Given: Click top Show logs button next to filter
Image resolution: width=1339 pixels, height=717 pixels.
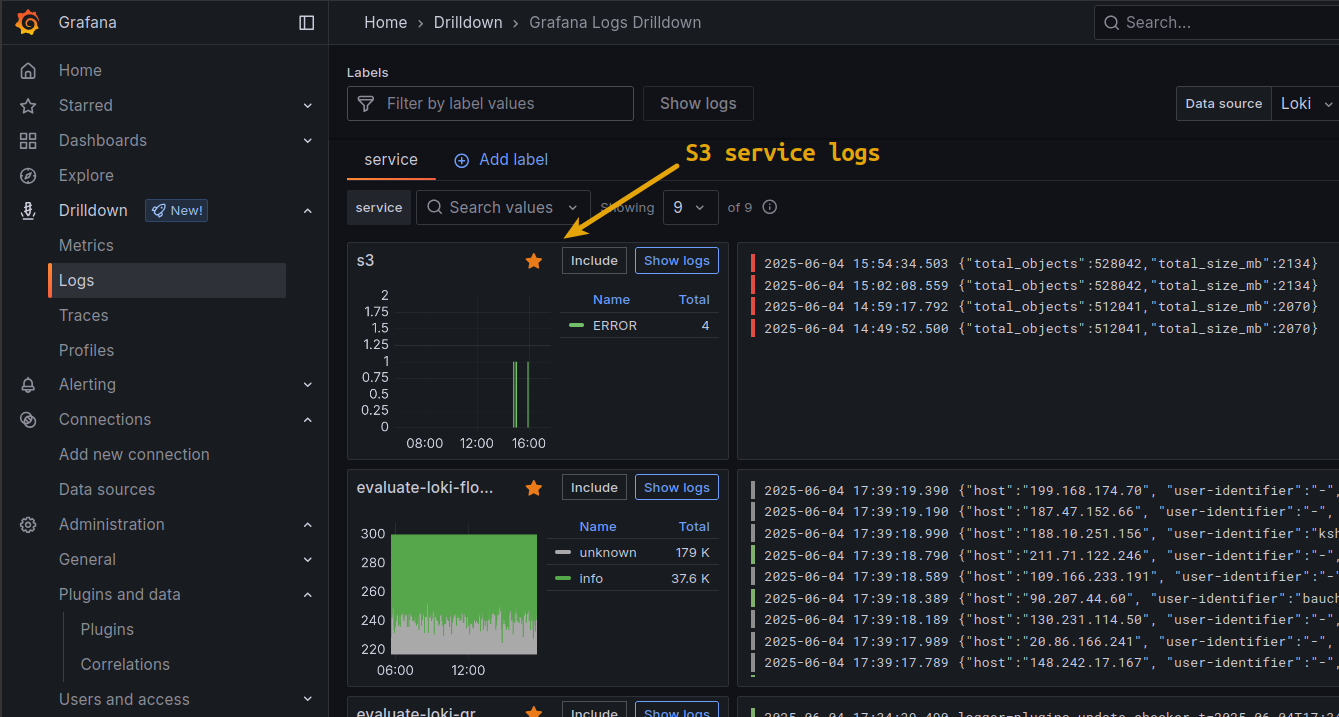Looking at the screenshot, I should click(698, 104).
